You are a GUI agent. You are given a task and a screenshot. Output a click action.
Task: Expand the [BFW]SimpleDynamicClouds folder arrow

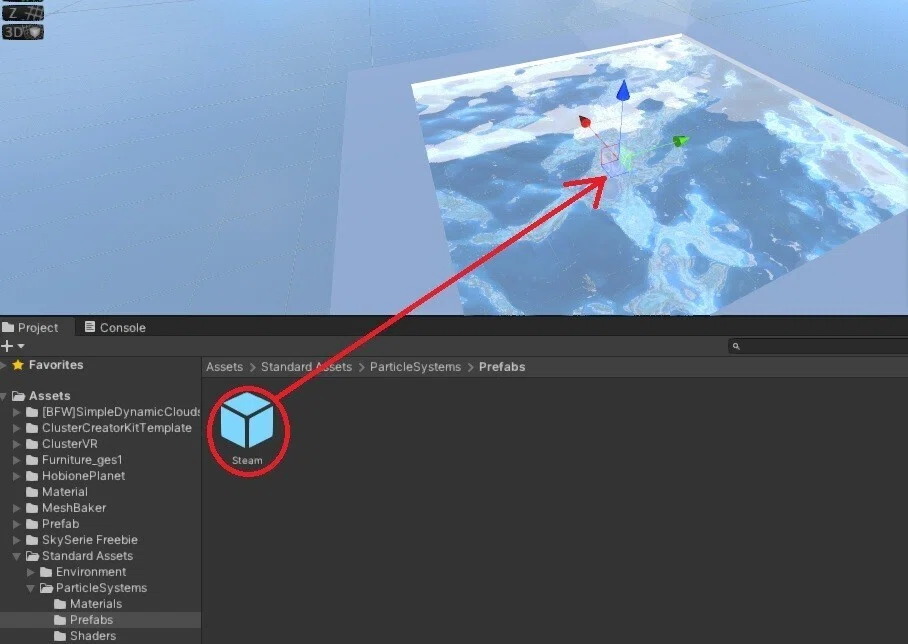pyautogui.click(x=17, y=412)
